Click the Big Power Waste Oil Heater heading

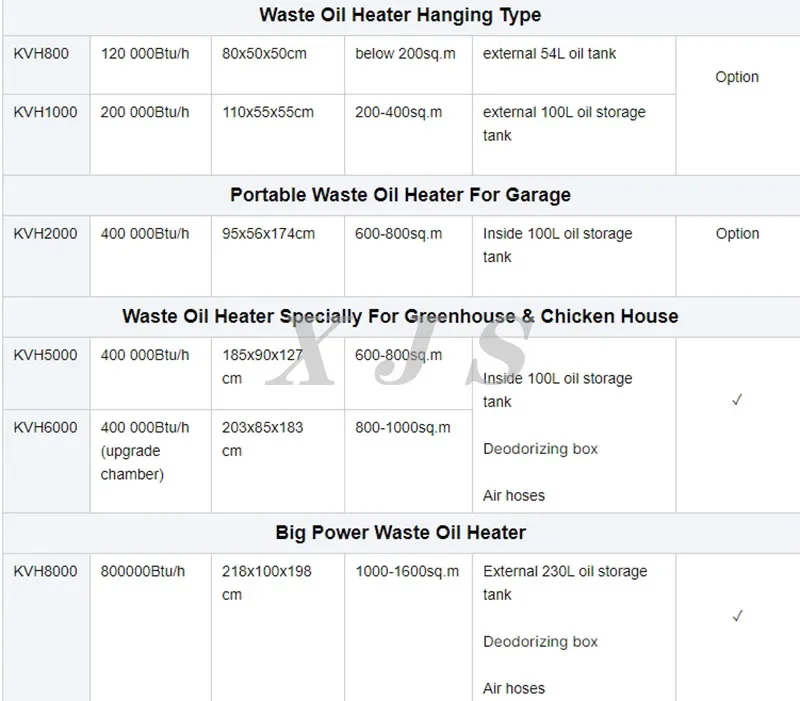click(x=400, y=533)
